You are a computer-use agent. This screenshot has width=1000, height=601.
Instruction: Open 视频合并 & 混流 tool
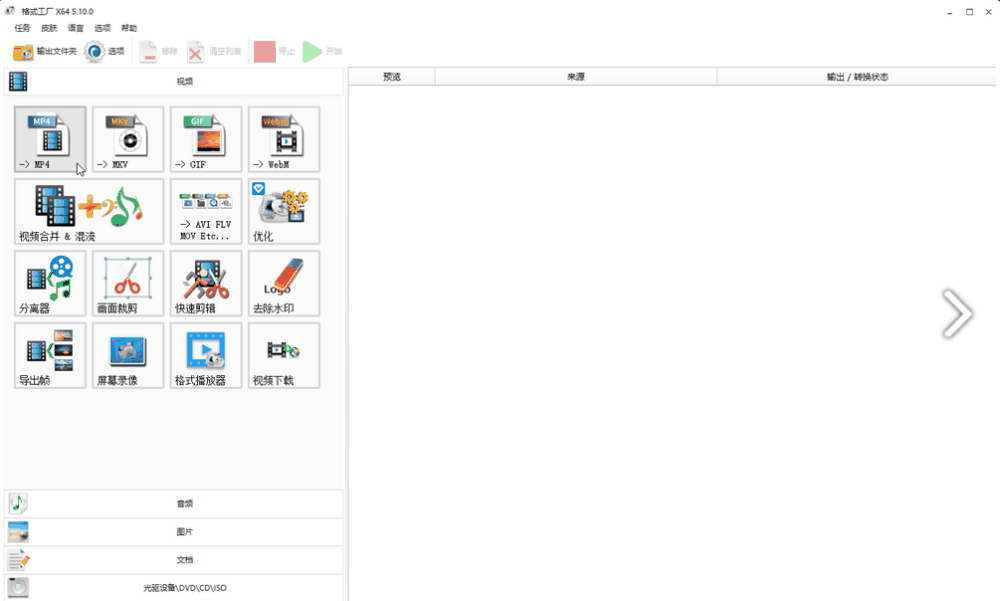click(89, 211)
